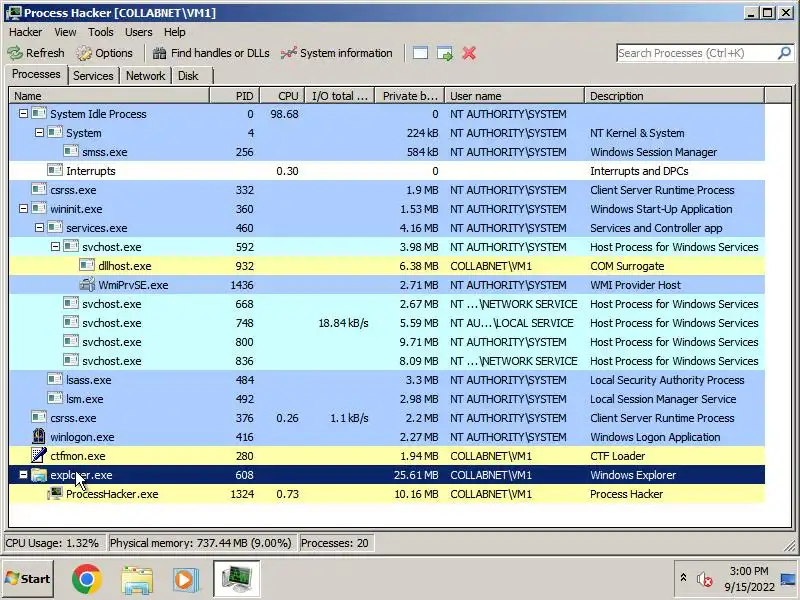Open Windows Explorer from the taskbar

137,580
